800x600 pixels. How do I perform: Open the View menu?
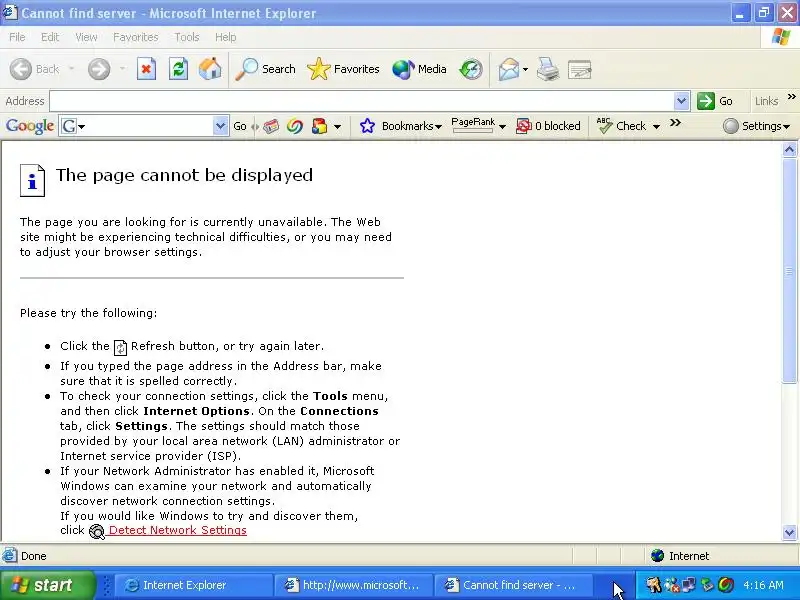coord(86,37)
